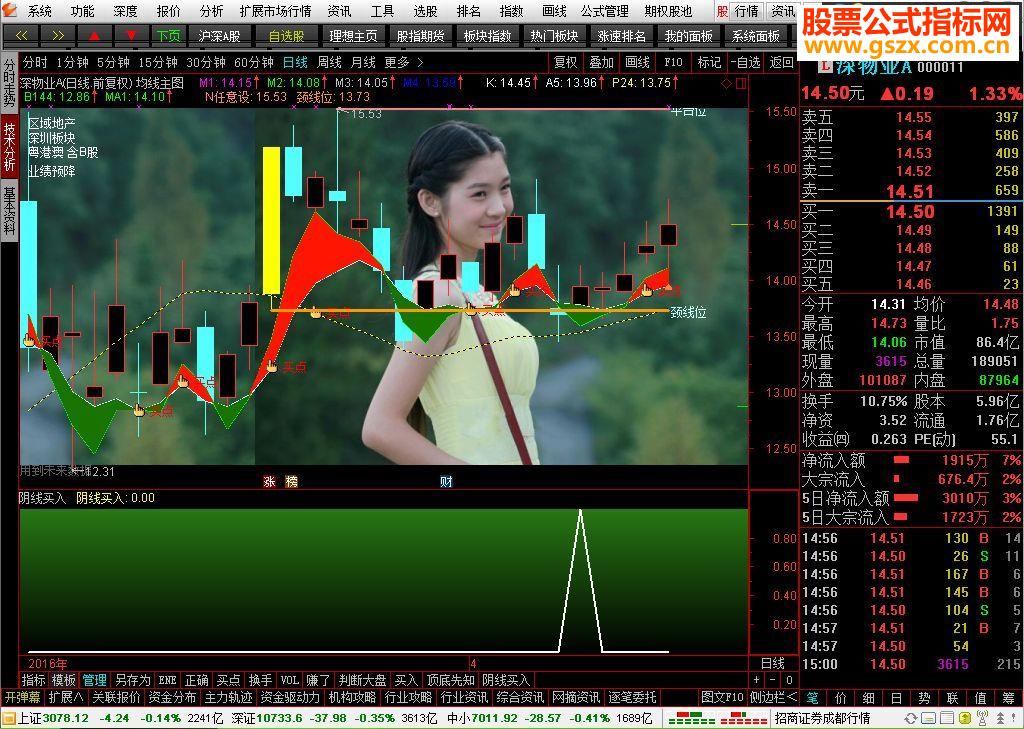Viewport: 1024px width, 729px height.
Task: Open the 公式管理 menu
Action: (605, 11)
